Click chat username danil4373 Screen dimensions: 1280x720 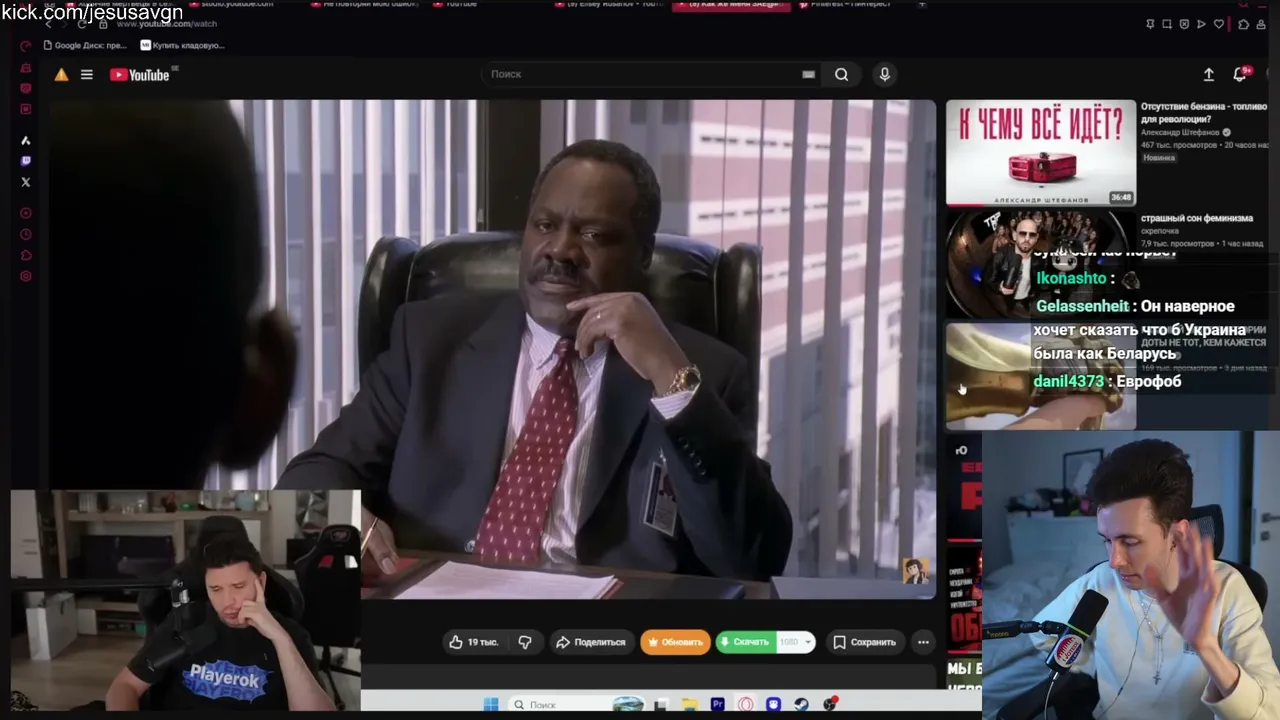(x=1069, y=381)
